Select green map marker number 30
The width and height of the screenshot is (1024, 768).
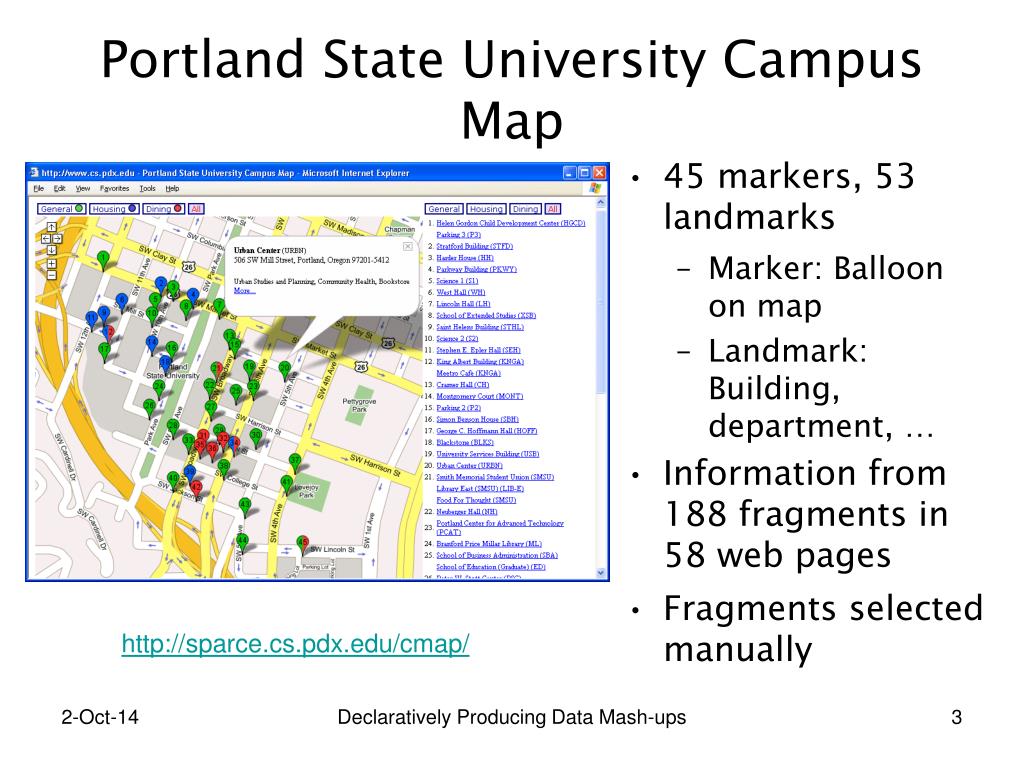click(256, 437)
